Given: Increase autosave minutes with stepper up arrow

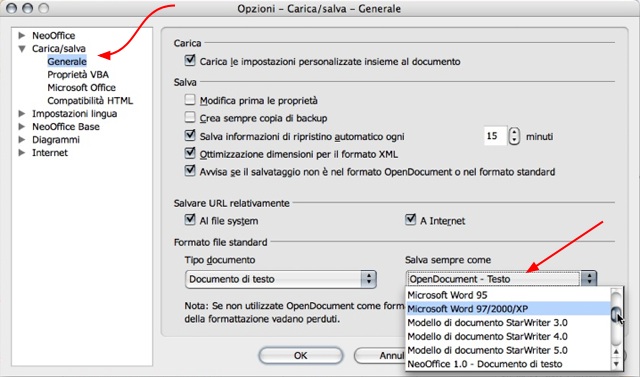Looking at the screenshot, I should (x=514, y=132).
